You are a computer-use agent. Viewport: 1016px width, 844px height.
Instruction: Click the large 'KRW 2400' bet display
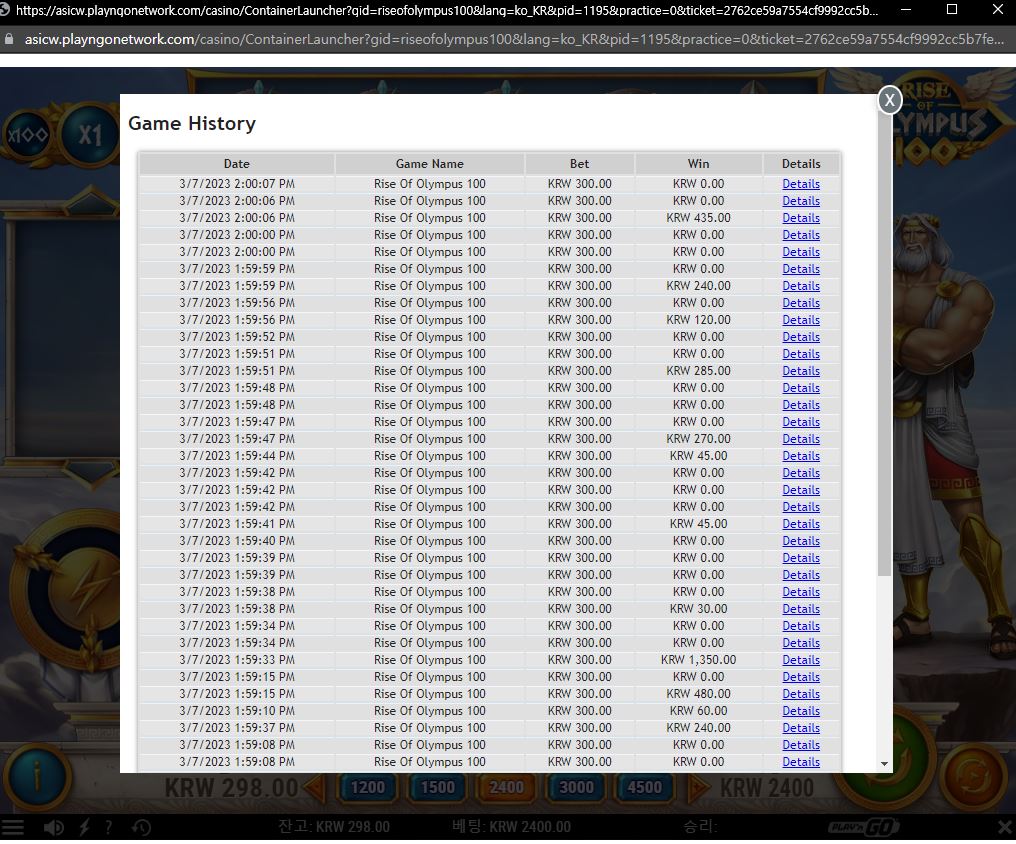click(x=767, y=788)
